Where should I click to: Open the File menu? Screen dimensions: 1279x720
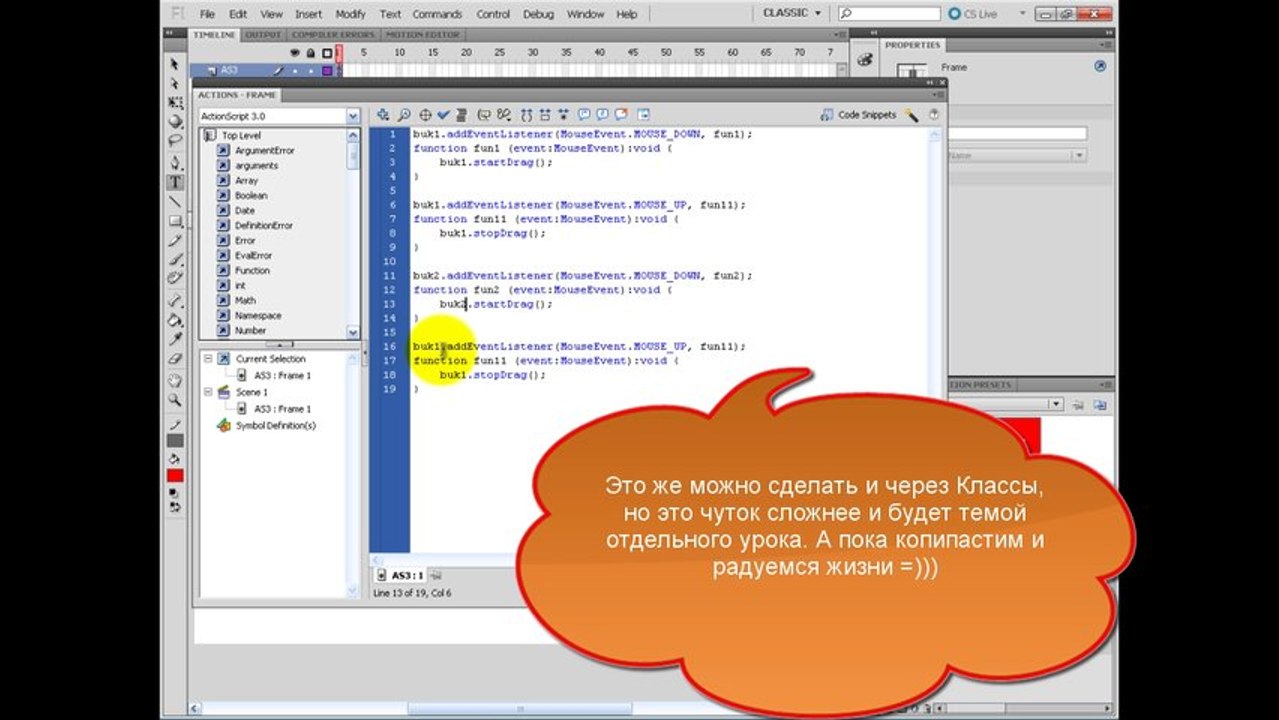[x=207, y=14]
